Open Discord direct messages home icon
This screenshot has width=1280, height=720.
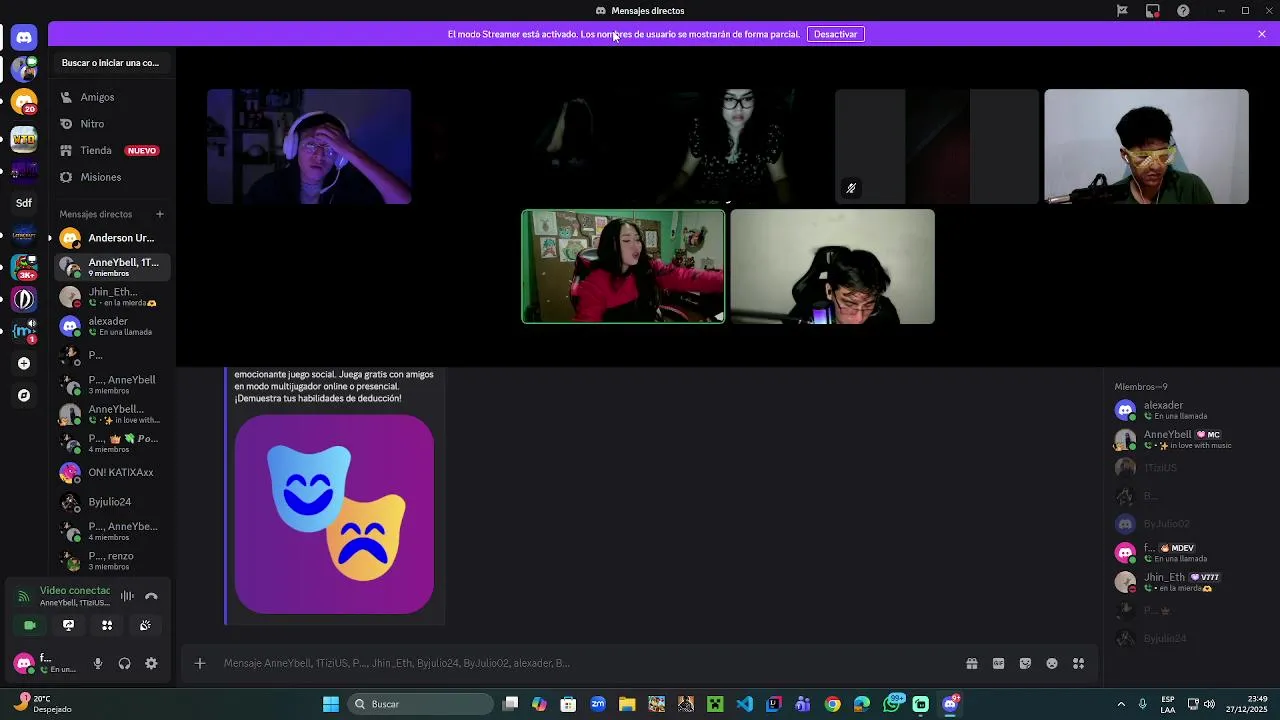point(24,37)
